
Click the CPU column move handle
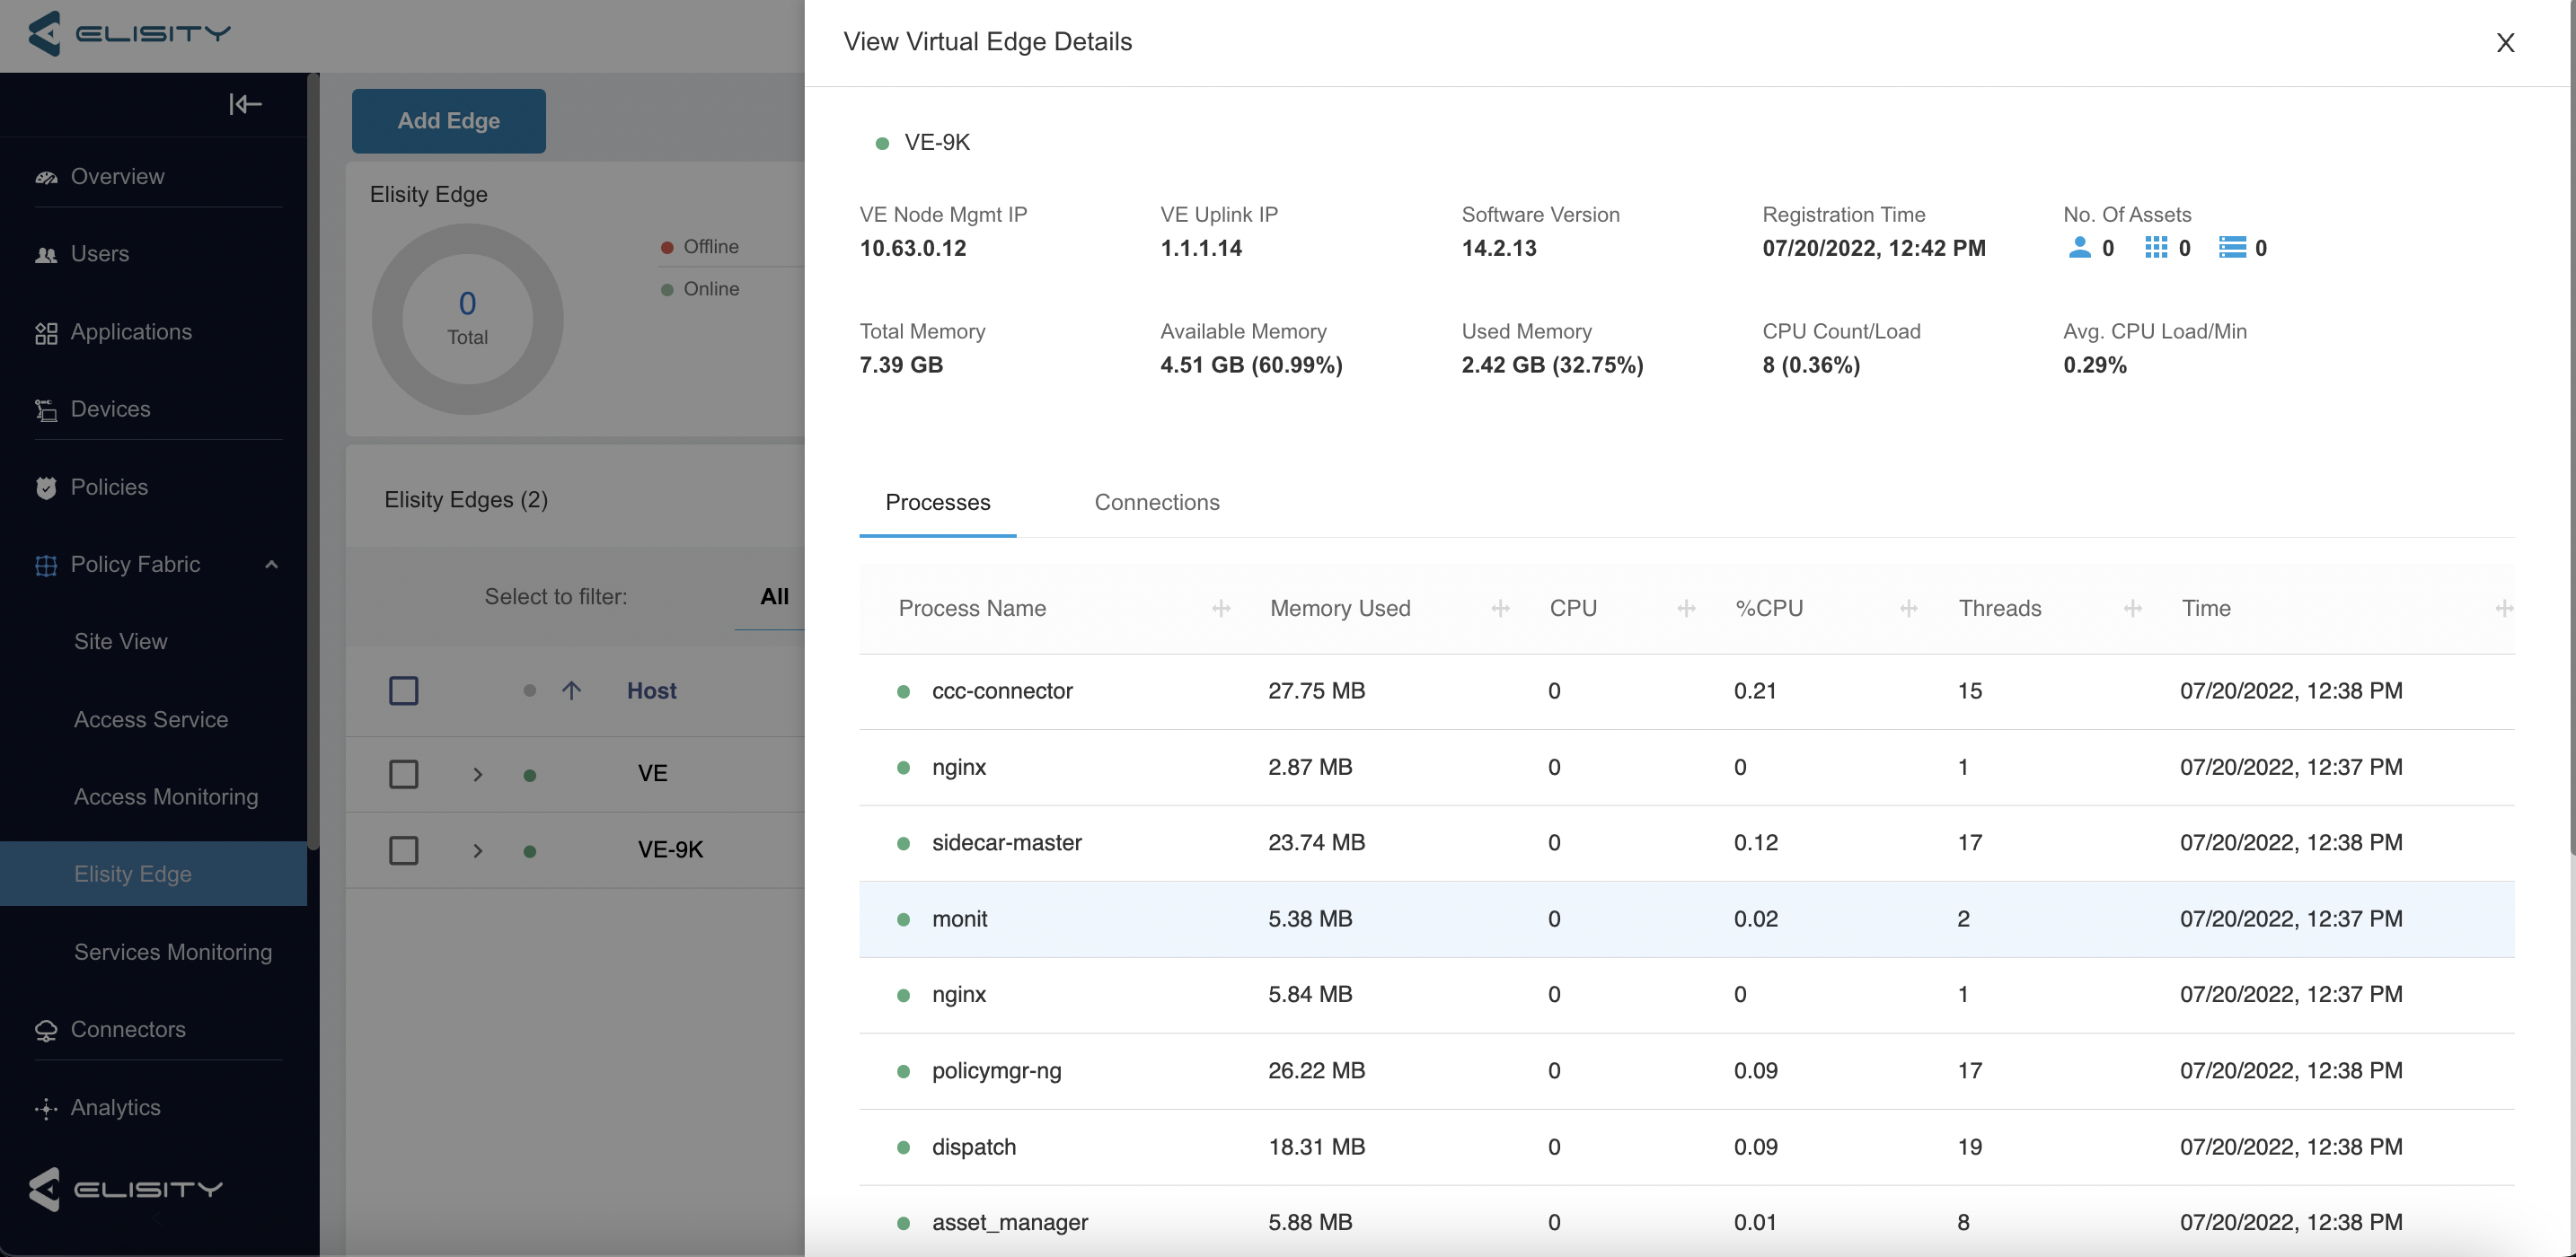[x=1686, y=608]
